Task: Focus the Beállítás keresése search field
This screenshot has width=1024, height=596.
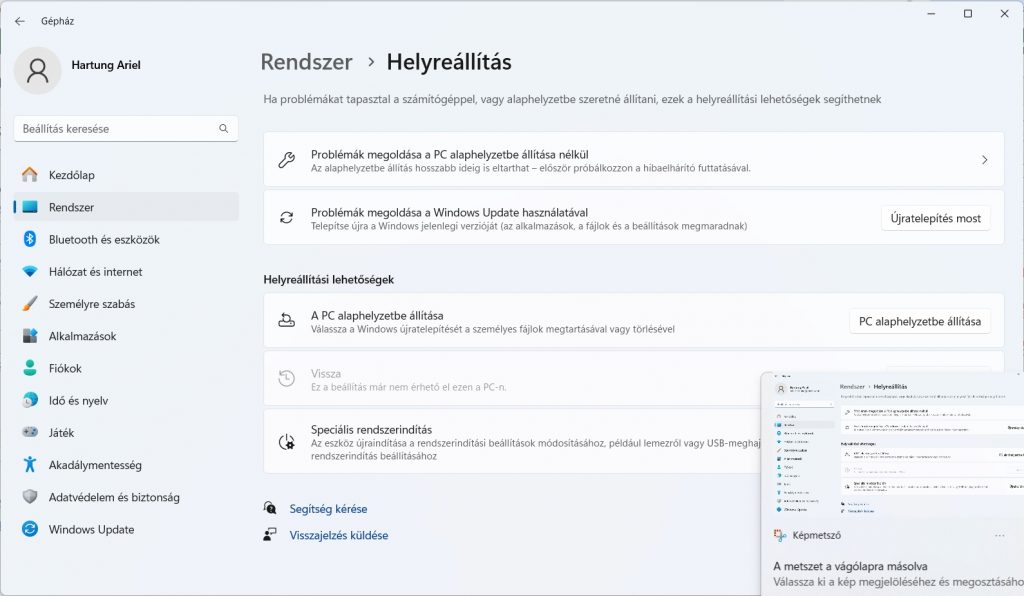Action: pyautogui.click(x=115, y=129)
